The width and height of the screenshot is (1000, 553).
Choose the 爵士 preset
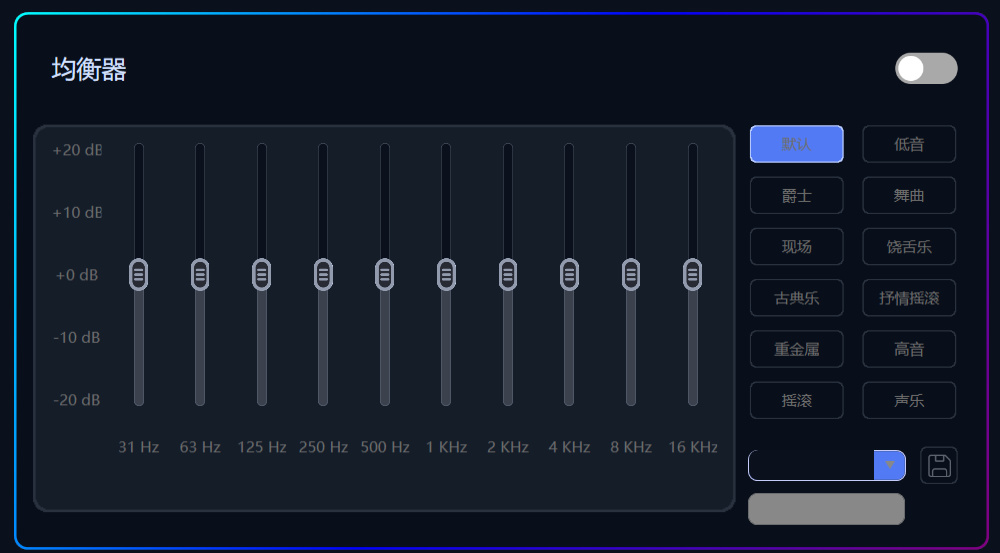point(797,195)
